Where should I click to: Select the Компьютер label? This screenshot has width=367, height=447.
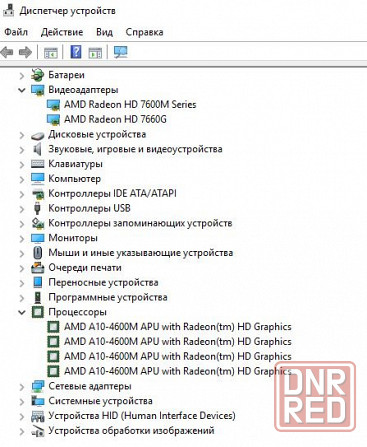coord(74,179)
